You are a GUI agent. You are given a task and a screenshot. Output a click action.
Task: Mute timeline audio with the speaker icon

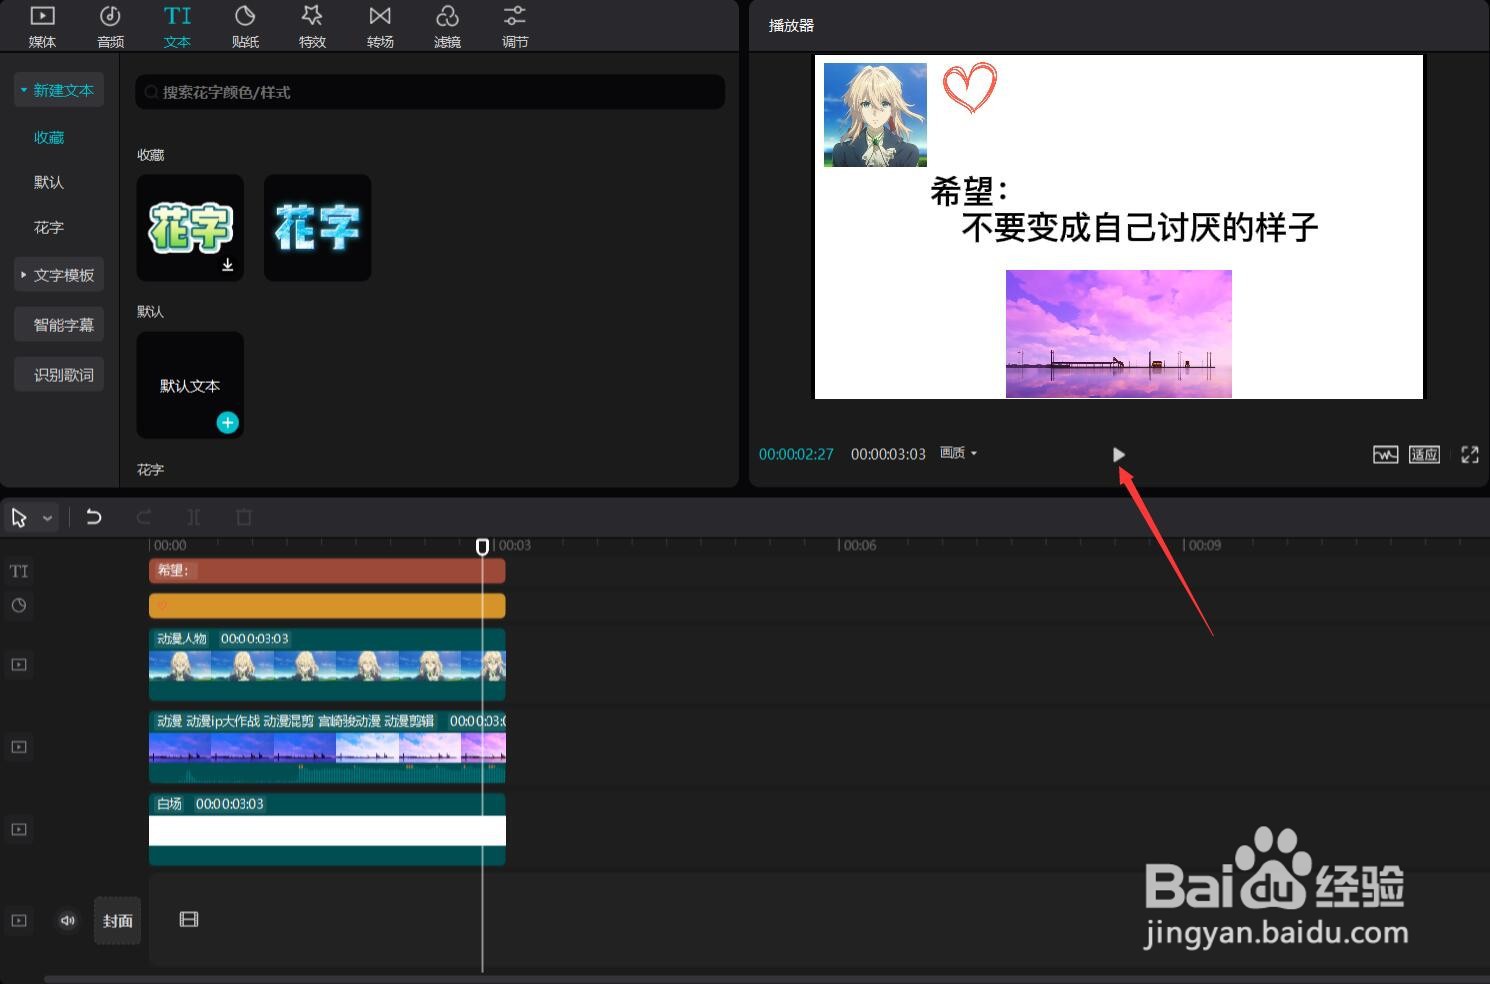pos(68,920)
